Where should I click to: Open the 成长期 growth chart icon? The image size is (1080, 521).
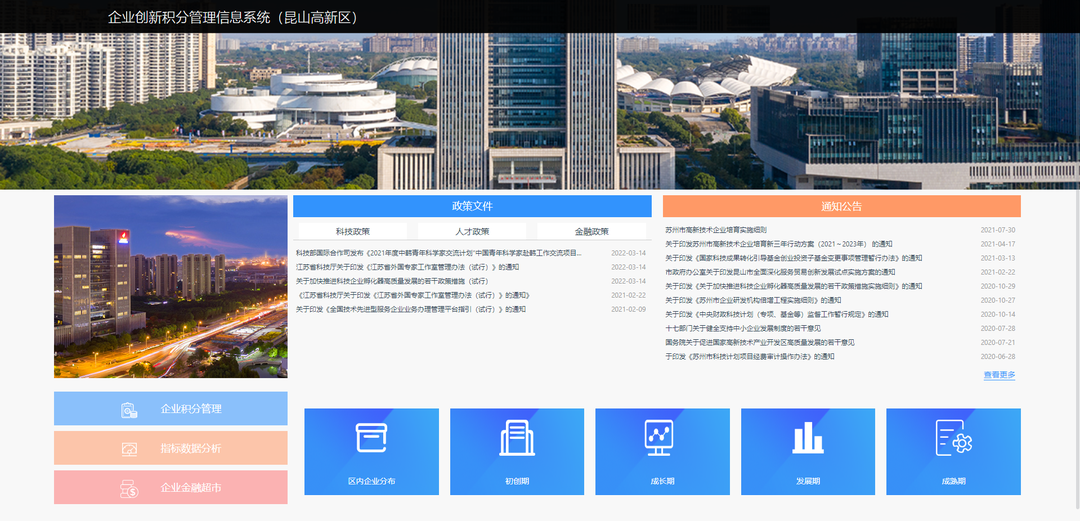[661, 436]
